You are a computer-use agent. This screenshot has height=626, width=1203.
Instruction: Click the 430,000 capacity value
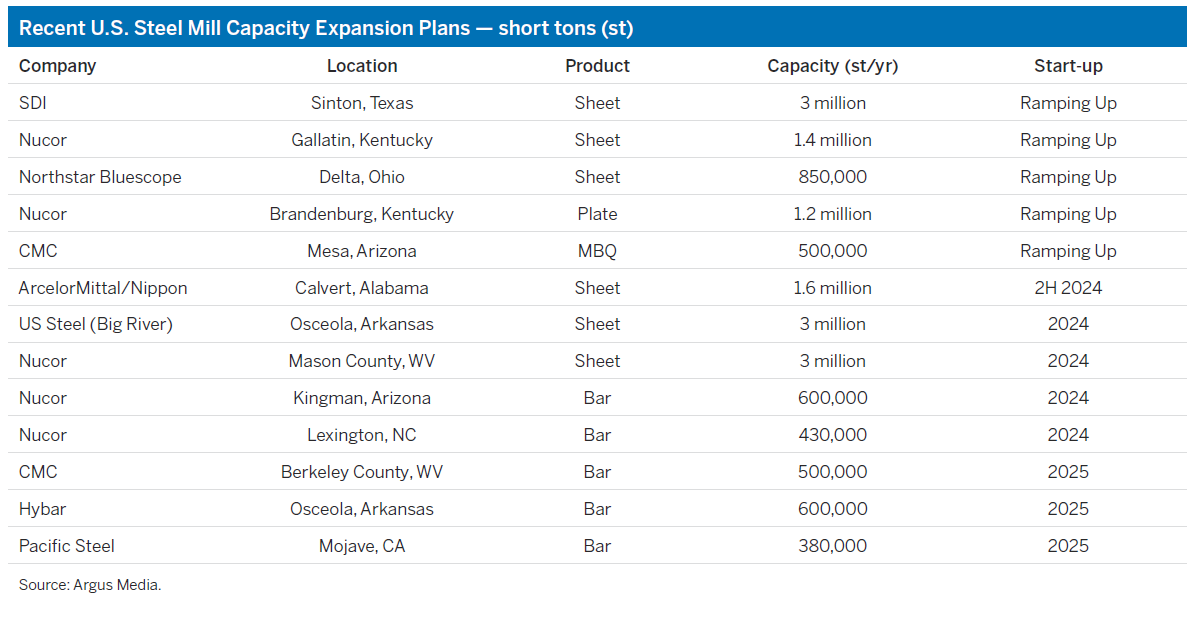pos(832,435)
